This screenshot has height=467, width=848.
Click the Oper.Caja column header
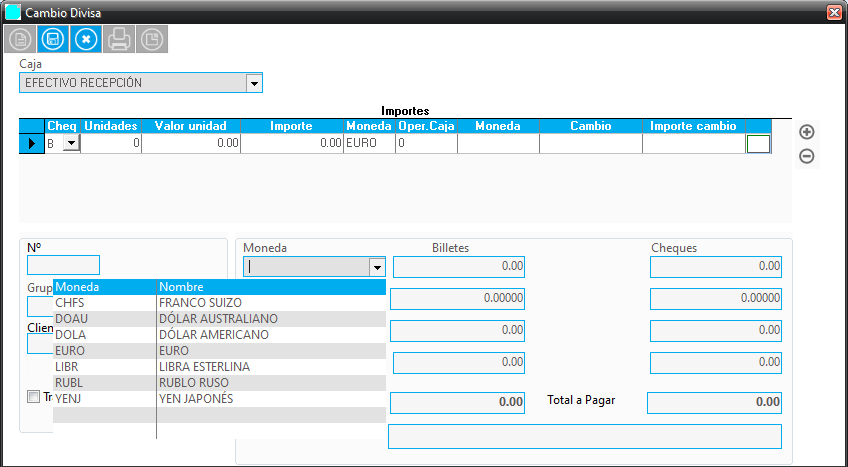(426, 126)
